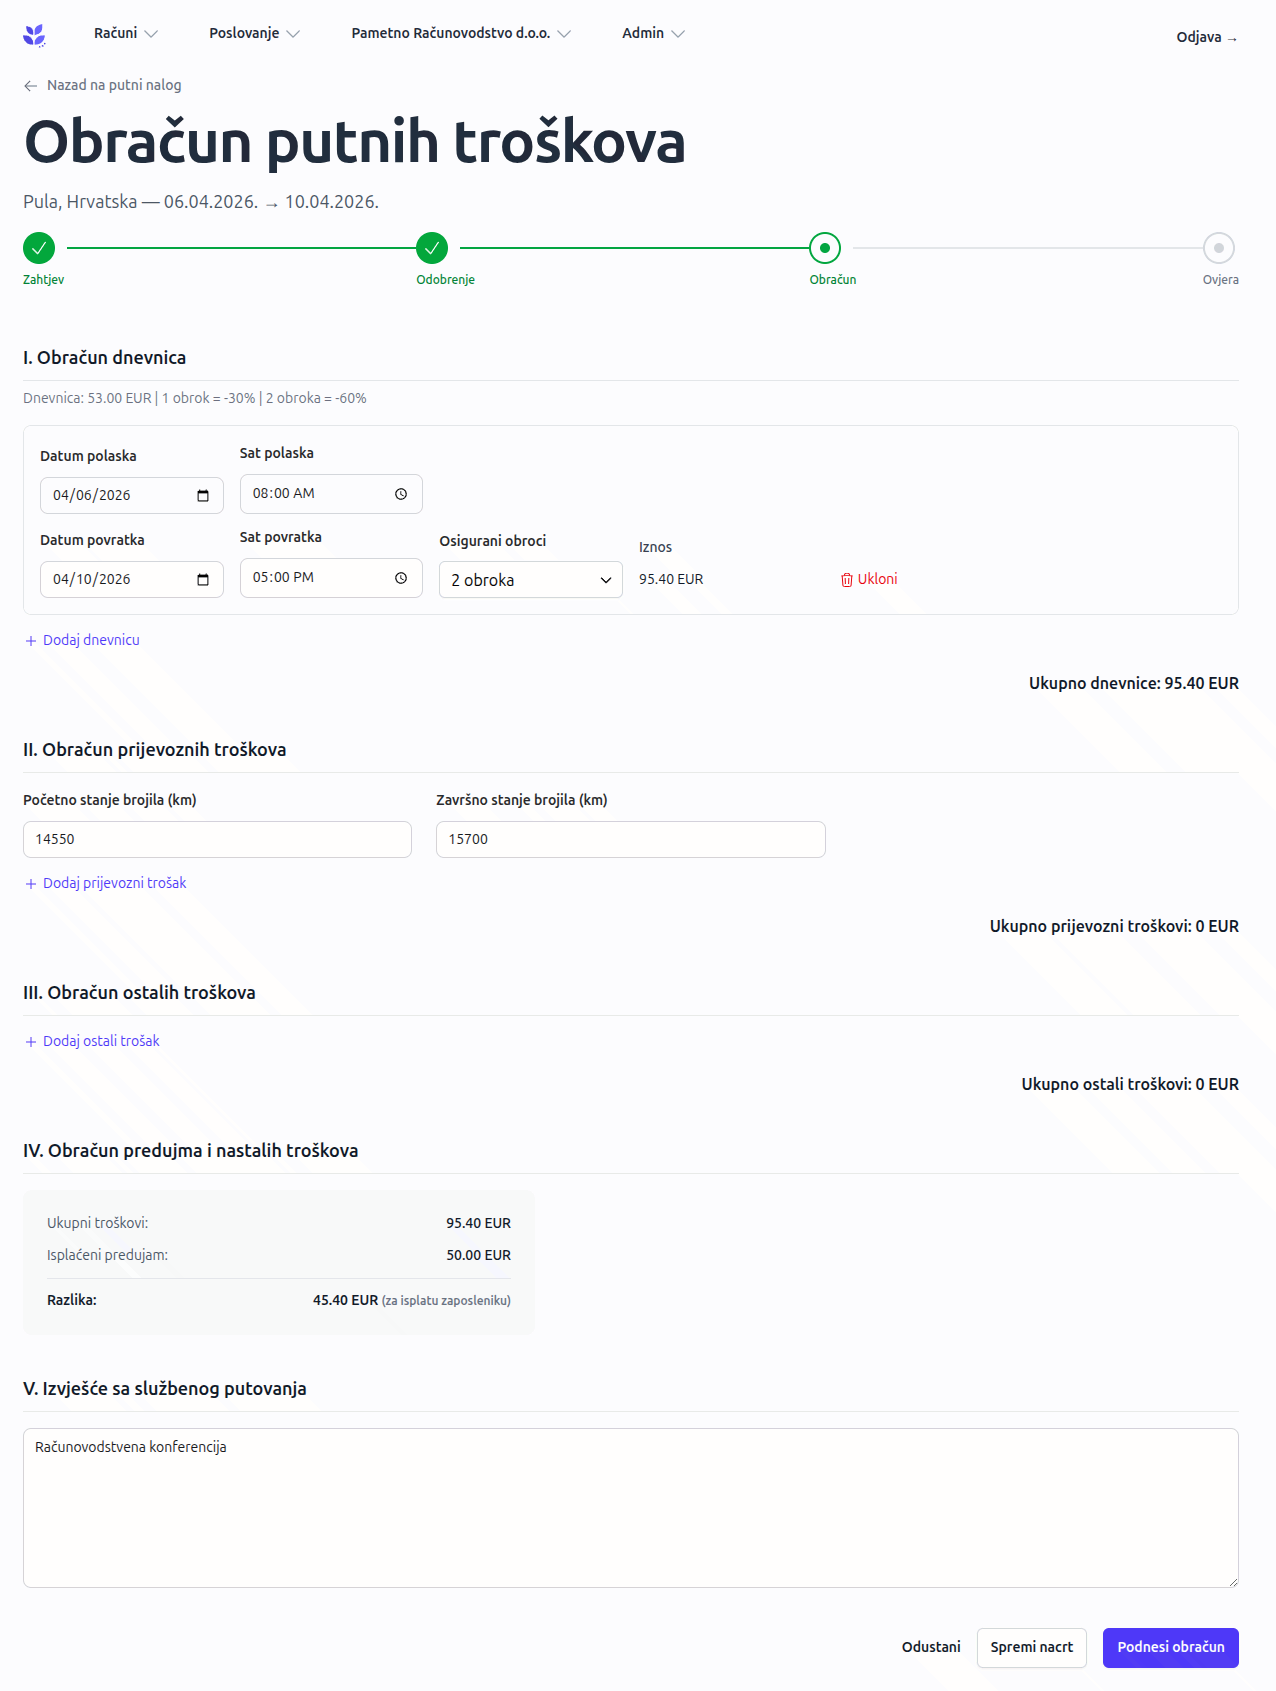Open the Admin menu

[x=652, y=33]
